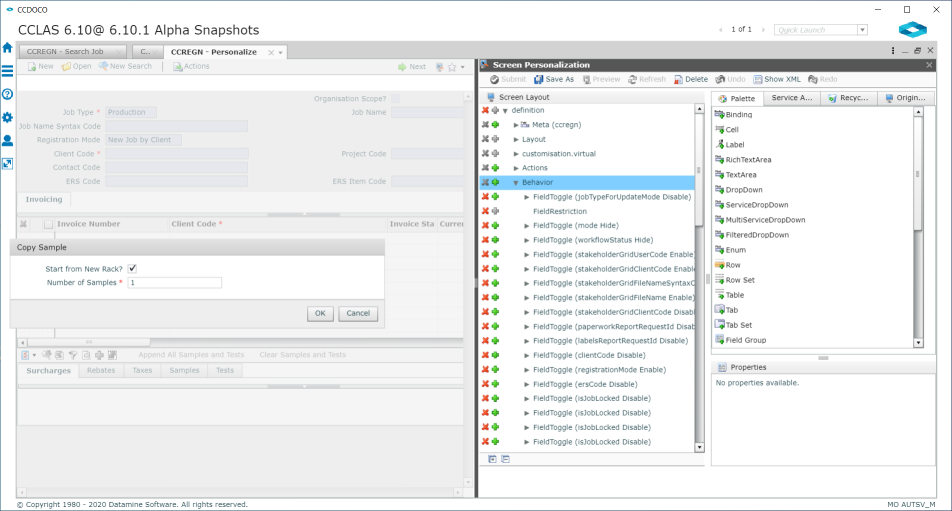952x511 pixels.
Task: Open the hamburger menu in left sidebar
Action: pyautogui.click(x=7, y=71)
